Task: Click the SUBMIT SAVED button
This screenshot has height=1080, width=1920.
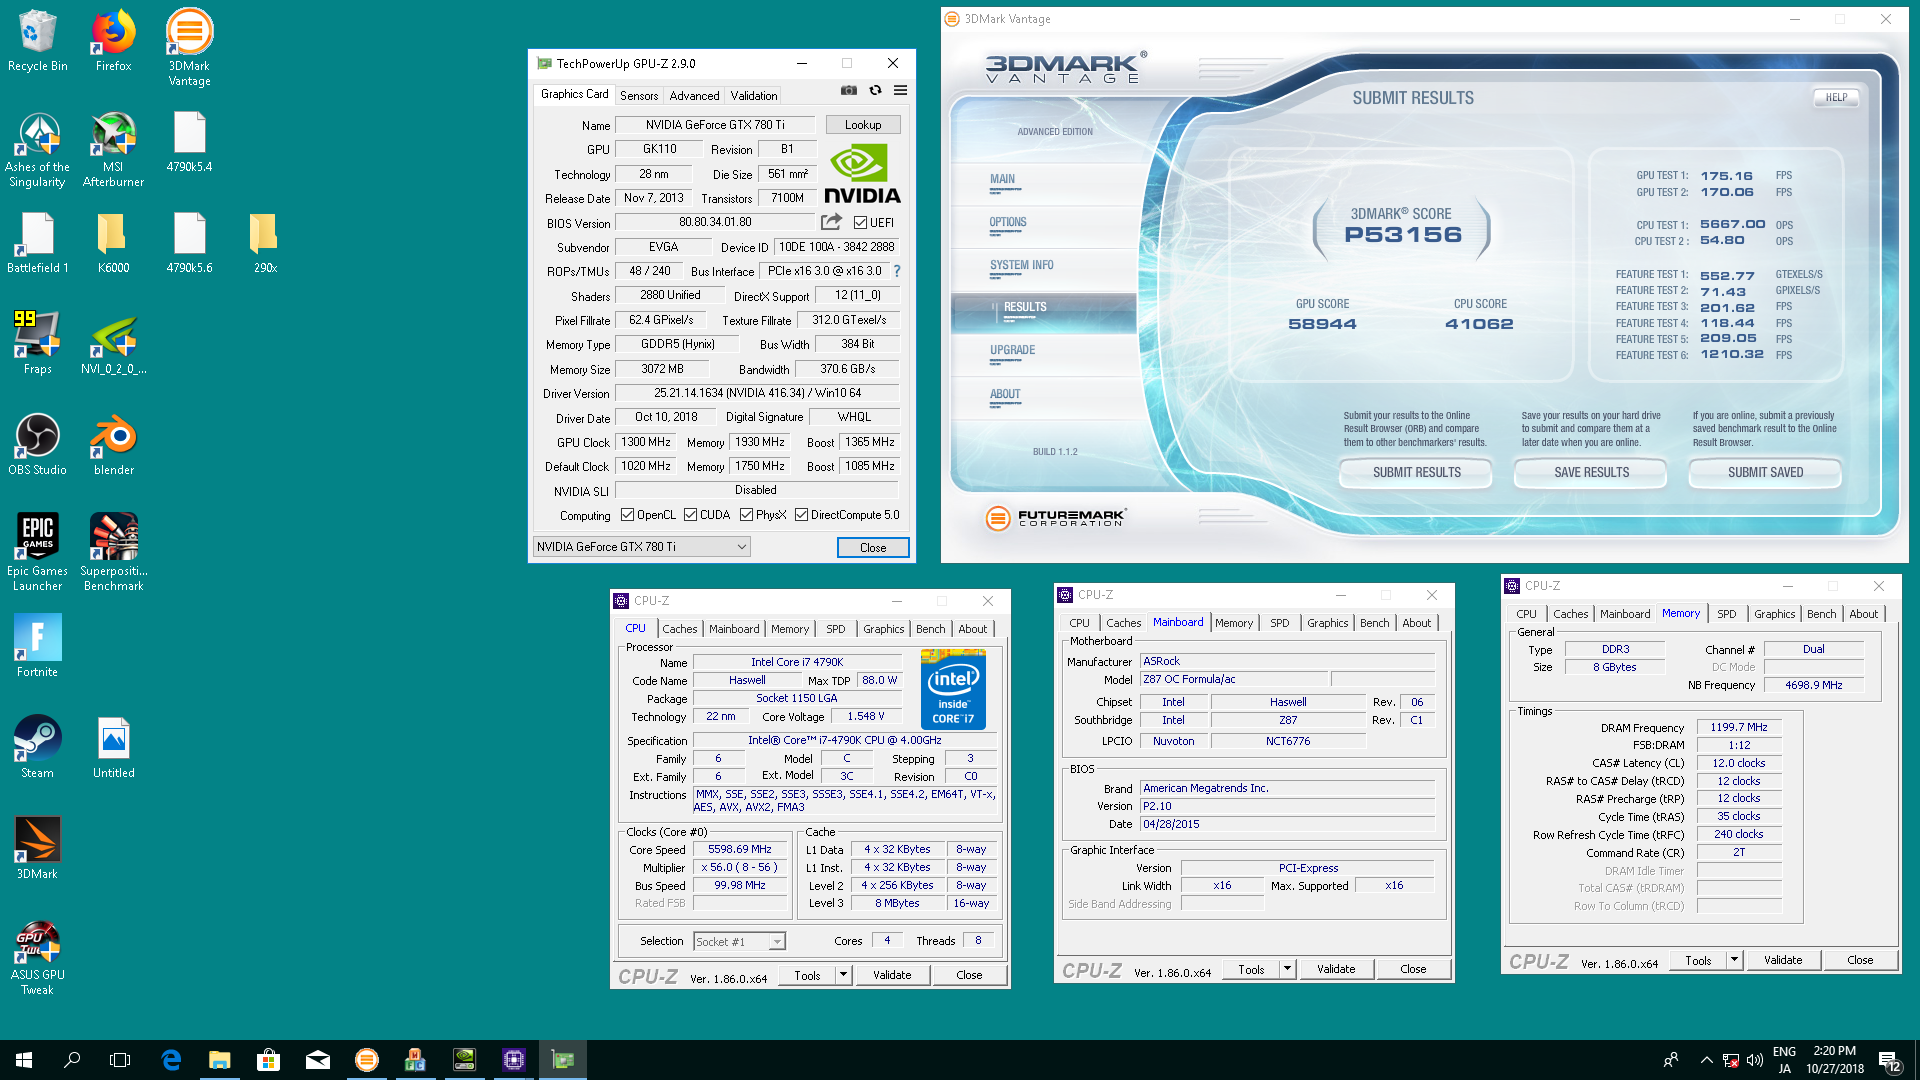Action: [1765, 473]
